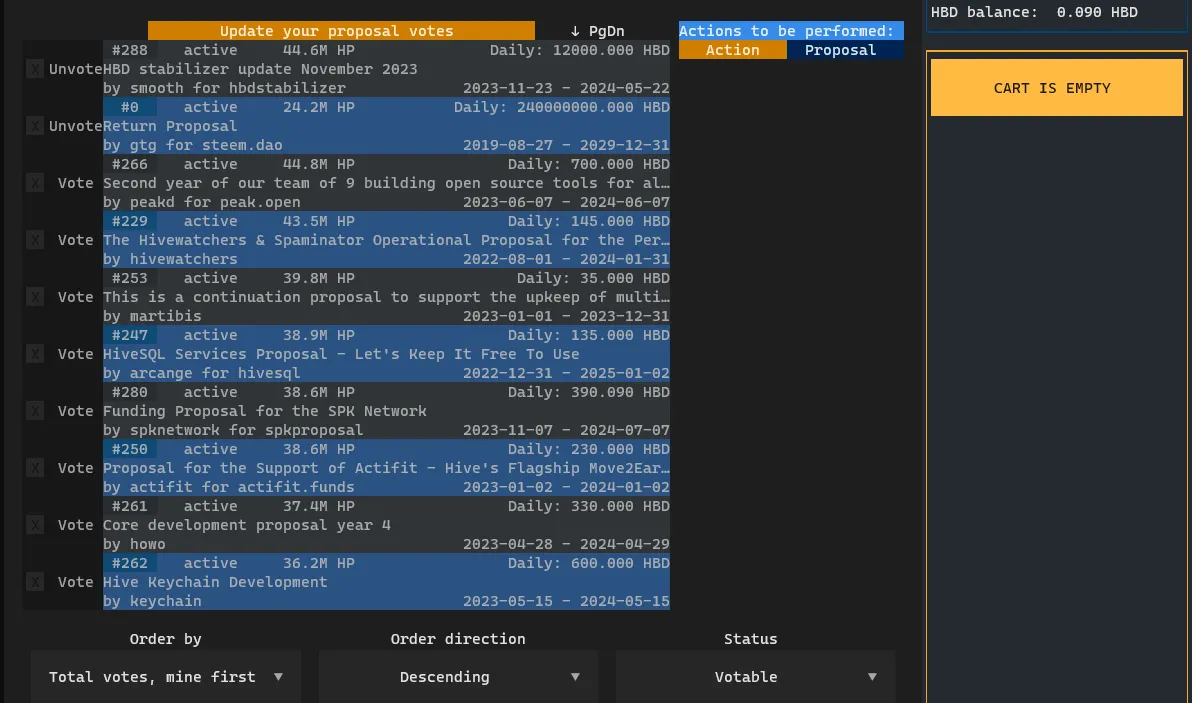Image resolution: width=1192 pixels, height=703 pixels.
Task: Click date range 2023-04-28 – 2024-04-29
Action: click(x=566, y=544)
